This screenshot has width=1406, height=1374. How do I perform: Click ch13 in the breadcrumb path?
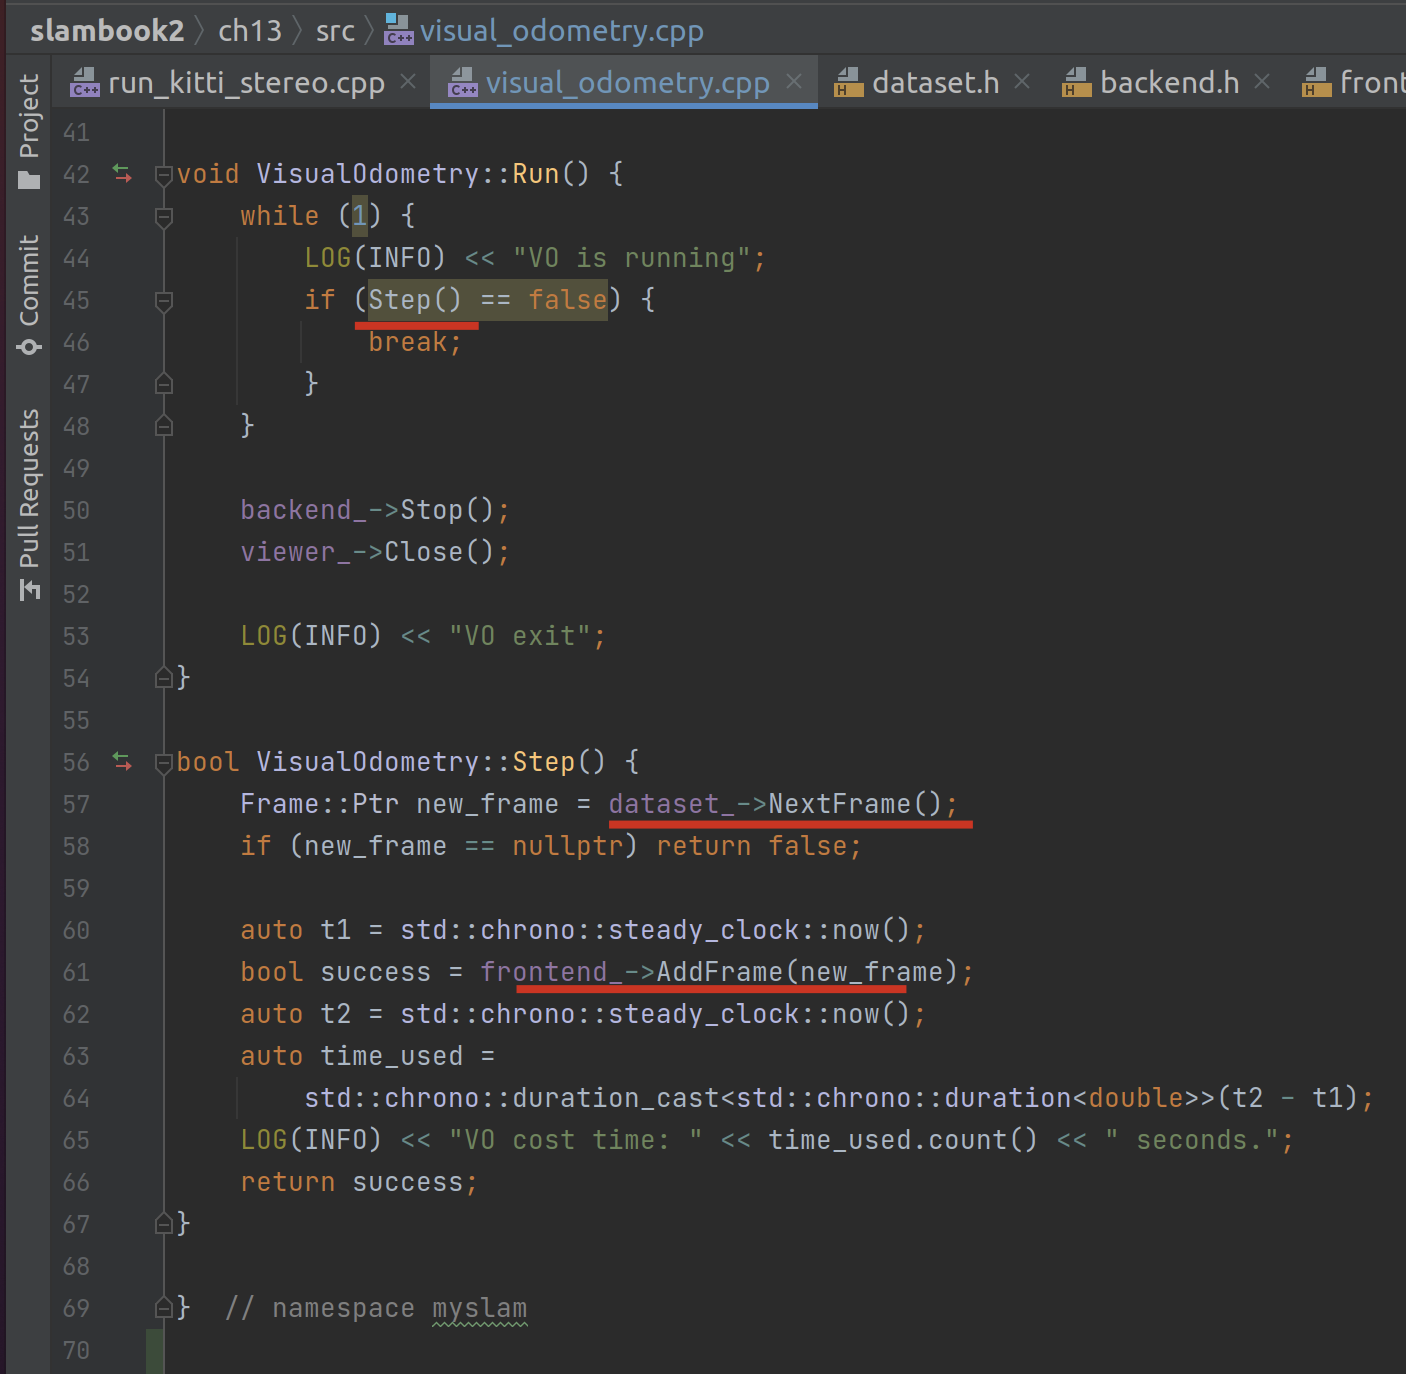[250, 31]
